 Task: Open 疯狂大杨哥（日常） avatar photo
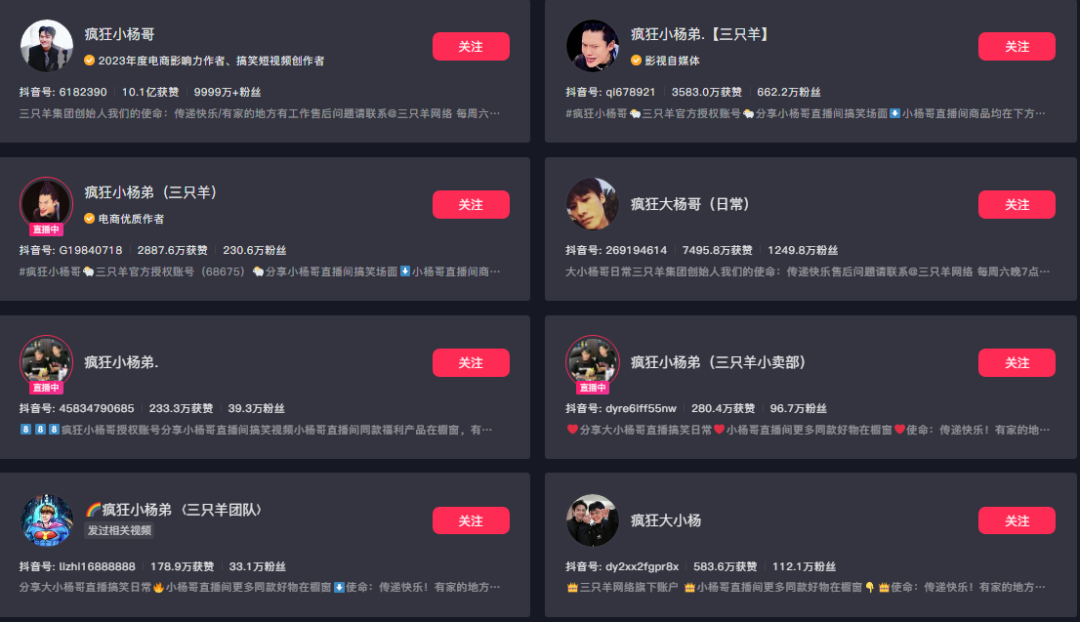pyautogui.click(x=592, y=204)
